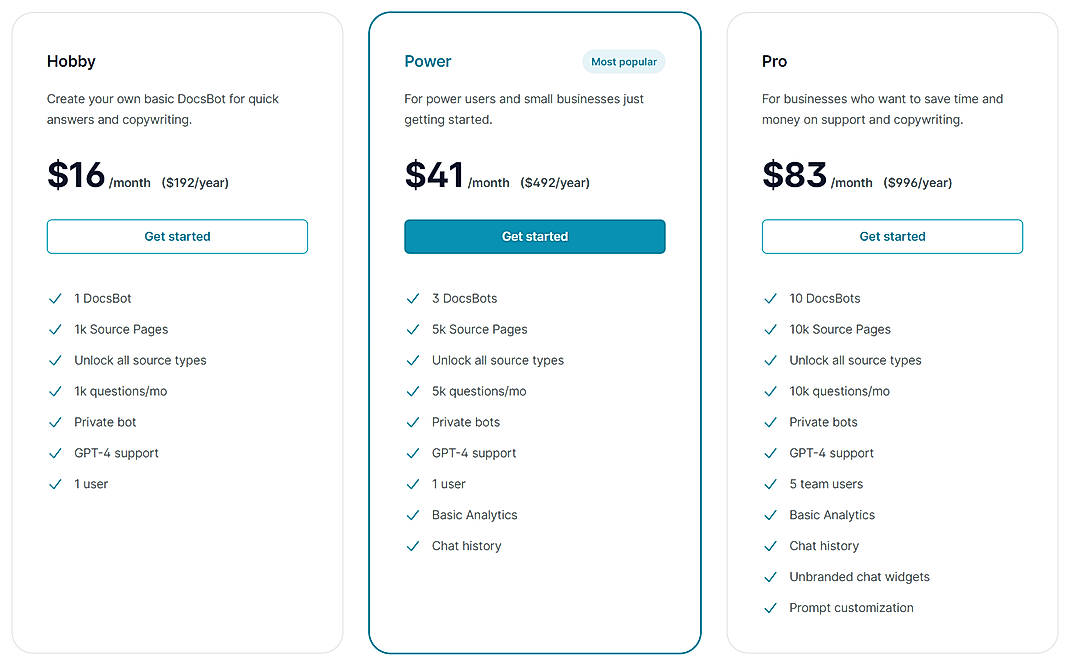Select the Power plan heading

[428, 61]
